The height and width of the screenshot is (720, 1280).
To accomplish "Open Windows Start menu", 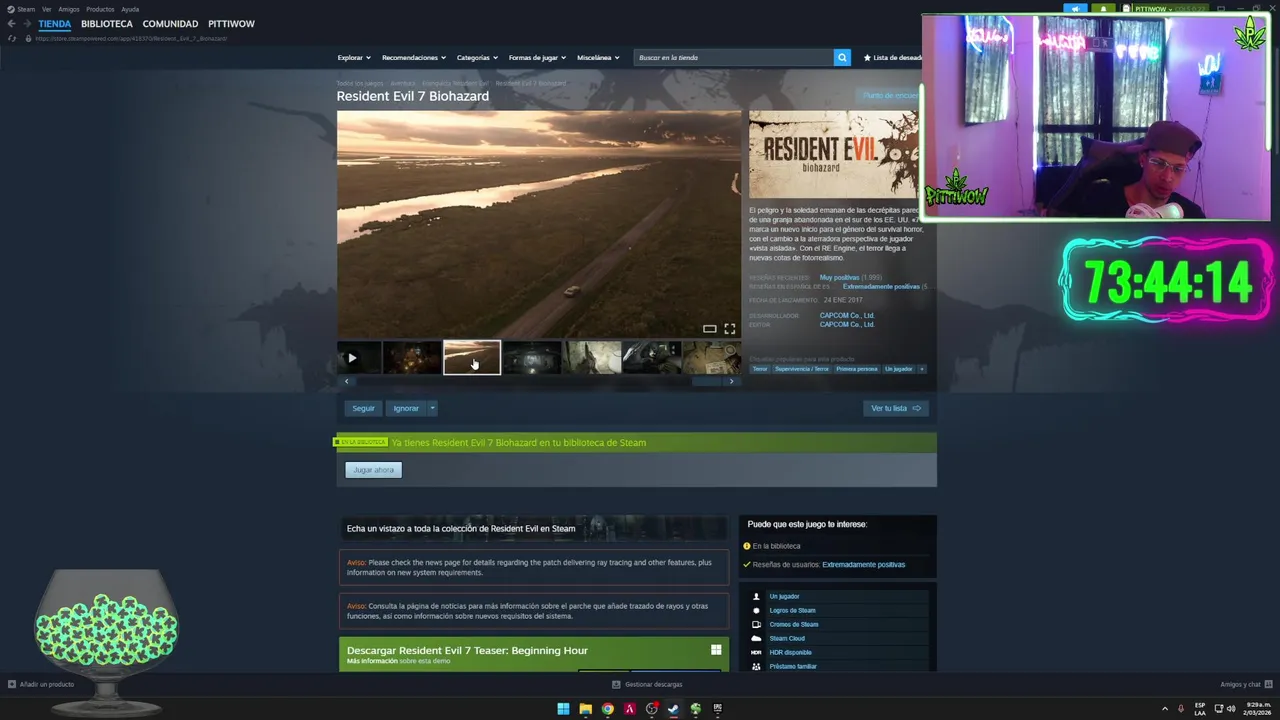I will coord(563,709).
